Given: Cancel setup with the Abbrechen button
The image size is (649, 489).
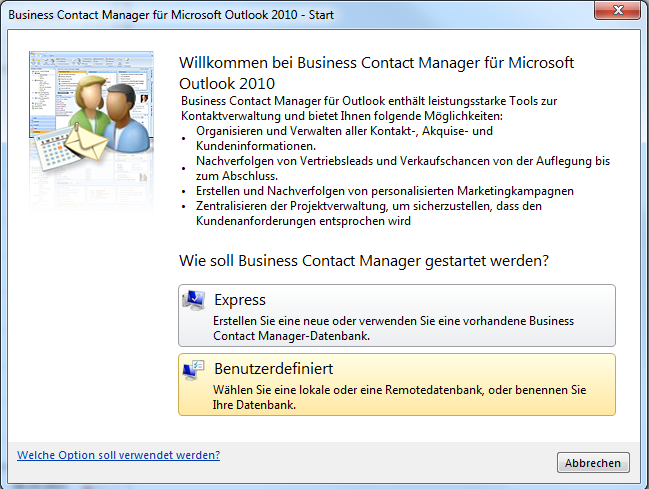Looking at the screenshot, I should pyautogui.click(x=593, y=463).
